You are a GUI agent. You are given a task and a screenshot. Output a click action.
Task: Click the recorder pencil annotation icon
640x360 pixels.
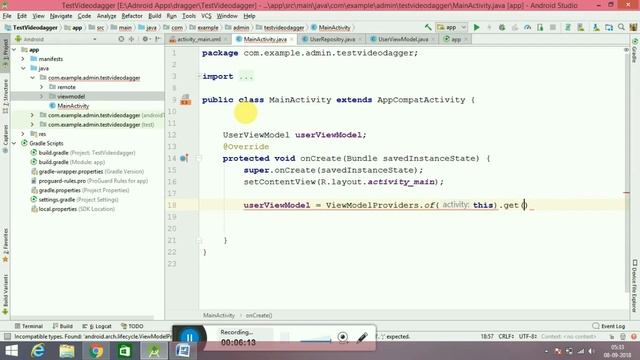point(362,337)
